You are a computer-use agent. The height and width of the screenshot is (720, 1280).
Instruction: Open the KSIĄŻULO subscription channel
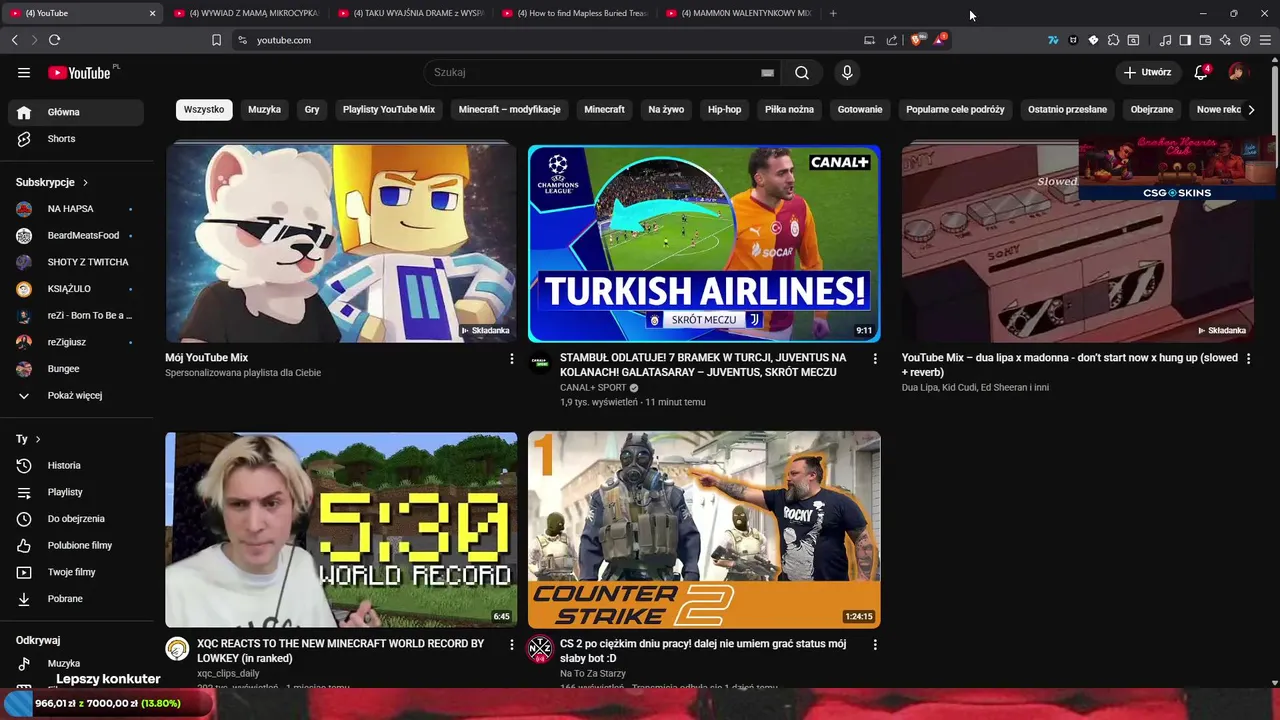click(76, 289)
